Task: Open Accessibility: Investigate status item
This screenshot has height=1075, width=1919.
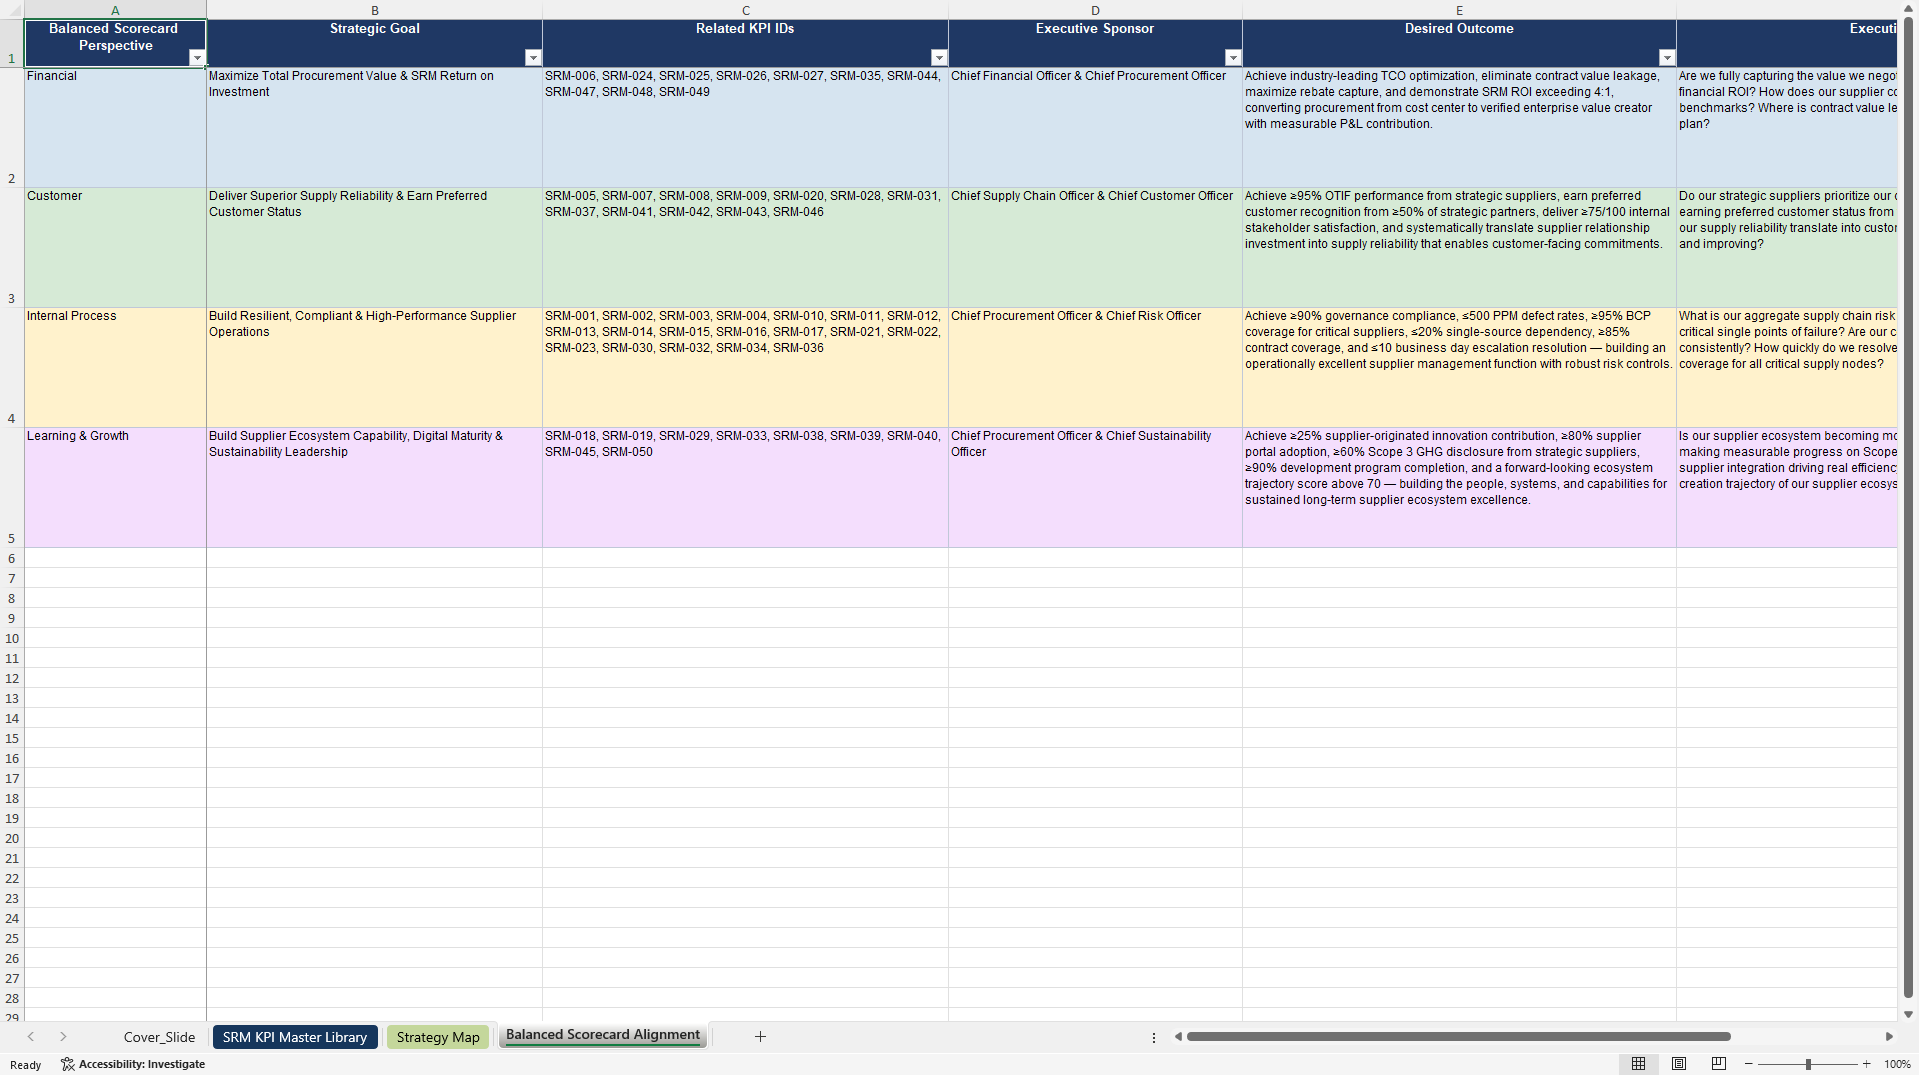Action: [x=133, y=1064]
